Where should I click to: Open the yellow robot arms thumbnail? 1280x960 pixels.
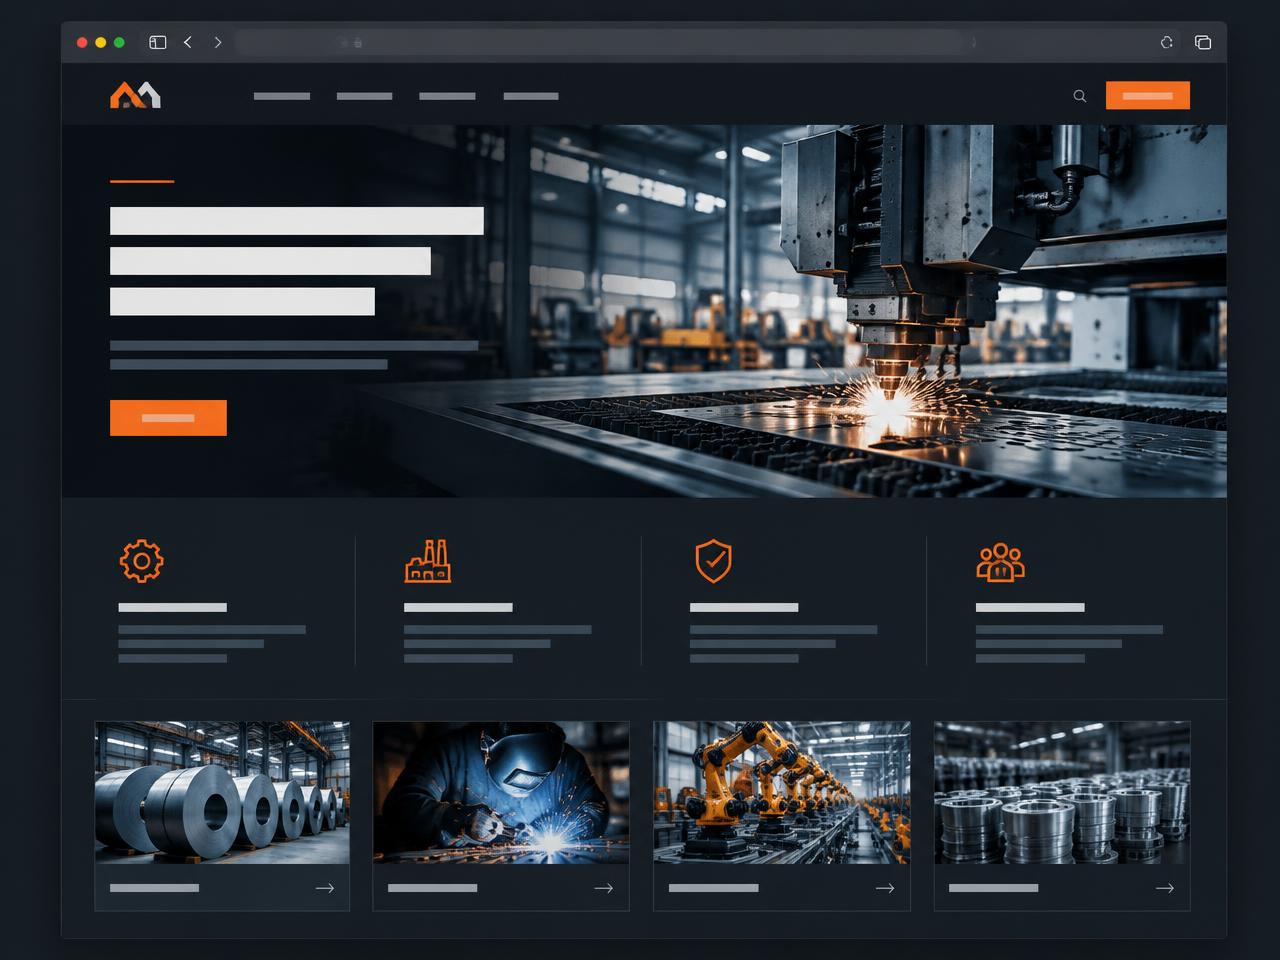[x=782, y=792]
